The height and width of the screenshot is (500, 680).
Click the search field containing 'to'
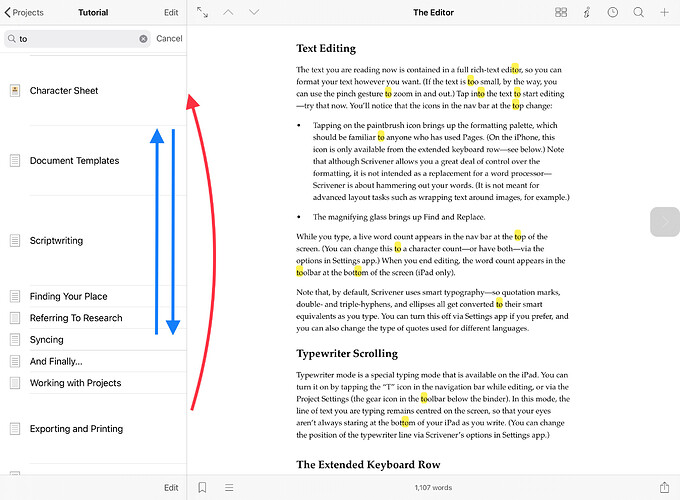pyautogui.click(x=77, y=39)
